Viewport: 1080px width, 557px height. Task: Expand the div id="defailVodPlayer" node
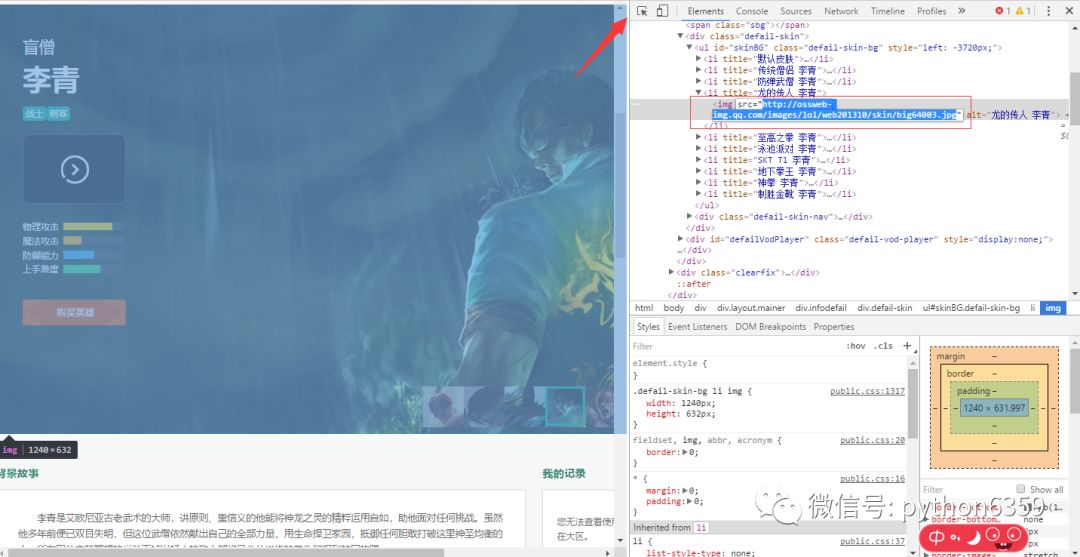(681, 239)
